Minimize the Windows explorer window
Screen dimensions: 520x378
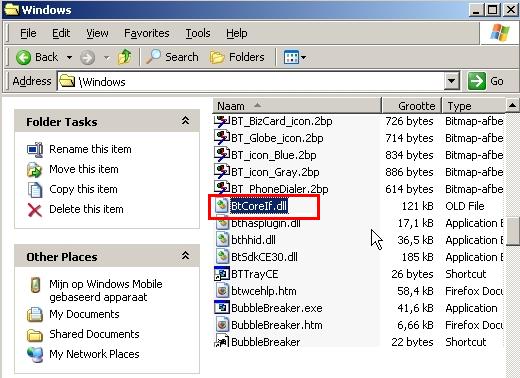[x=477, y=10]
